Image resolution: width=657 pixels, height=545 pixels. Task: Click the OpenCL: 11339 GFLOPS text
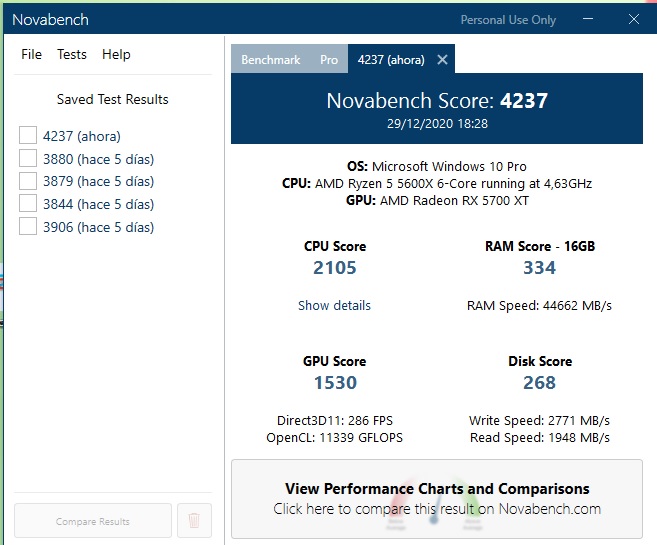click(334, 438)
